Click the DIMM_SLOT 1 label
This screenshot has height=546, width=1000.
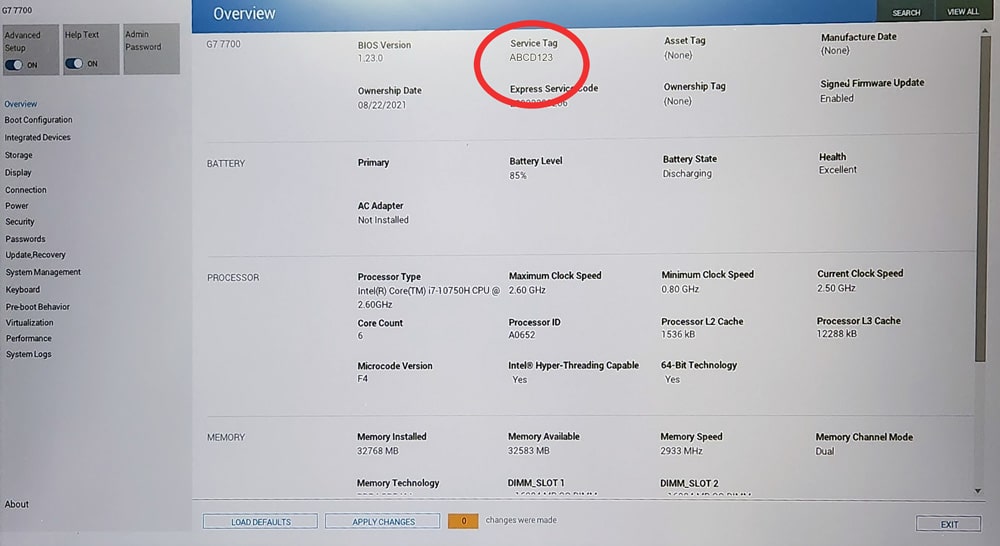click(536, 483)
